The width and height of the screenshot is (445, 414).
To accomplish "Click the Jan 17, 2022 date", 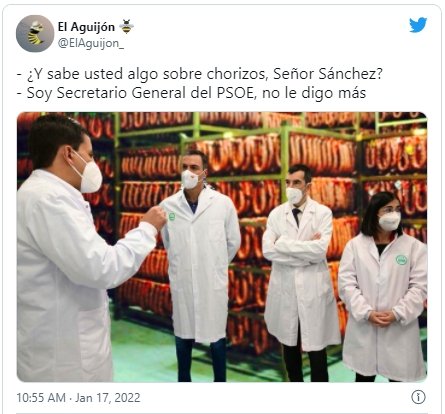I will click(108, 398).
